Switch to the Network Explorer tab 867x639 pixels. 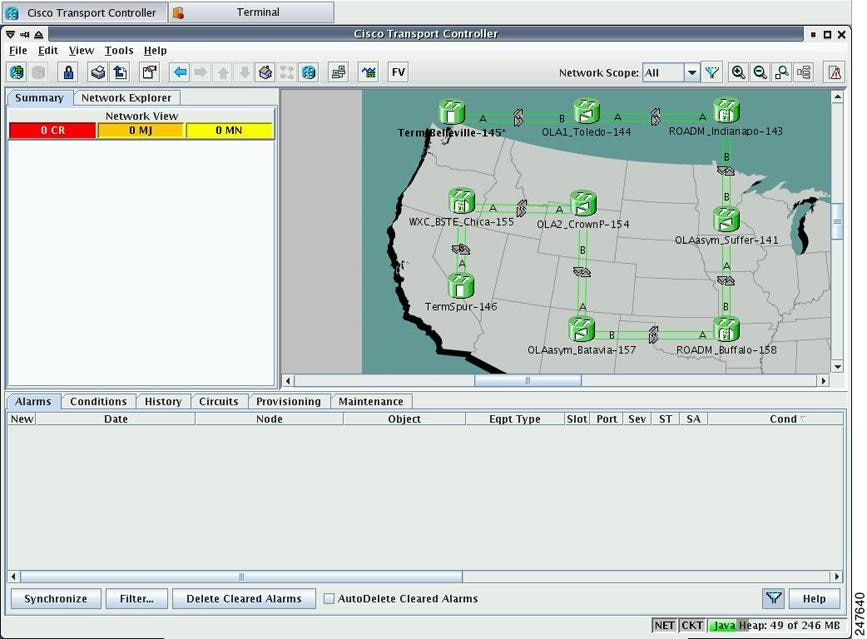tap(126, 98)
